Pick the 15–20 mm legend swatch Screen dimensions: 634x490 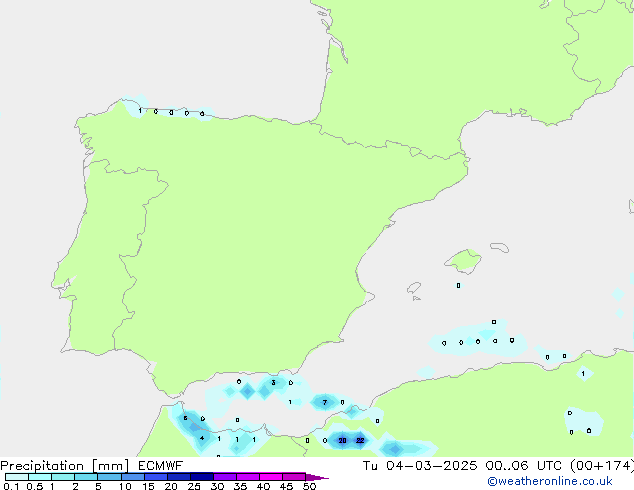[156, 477]
